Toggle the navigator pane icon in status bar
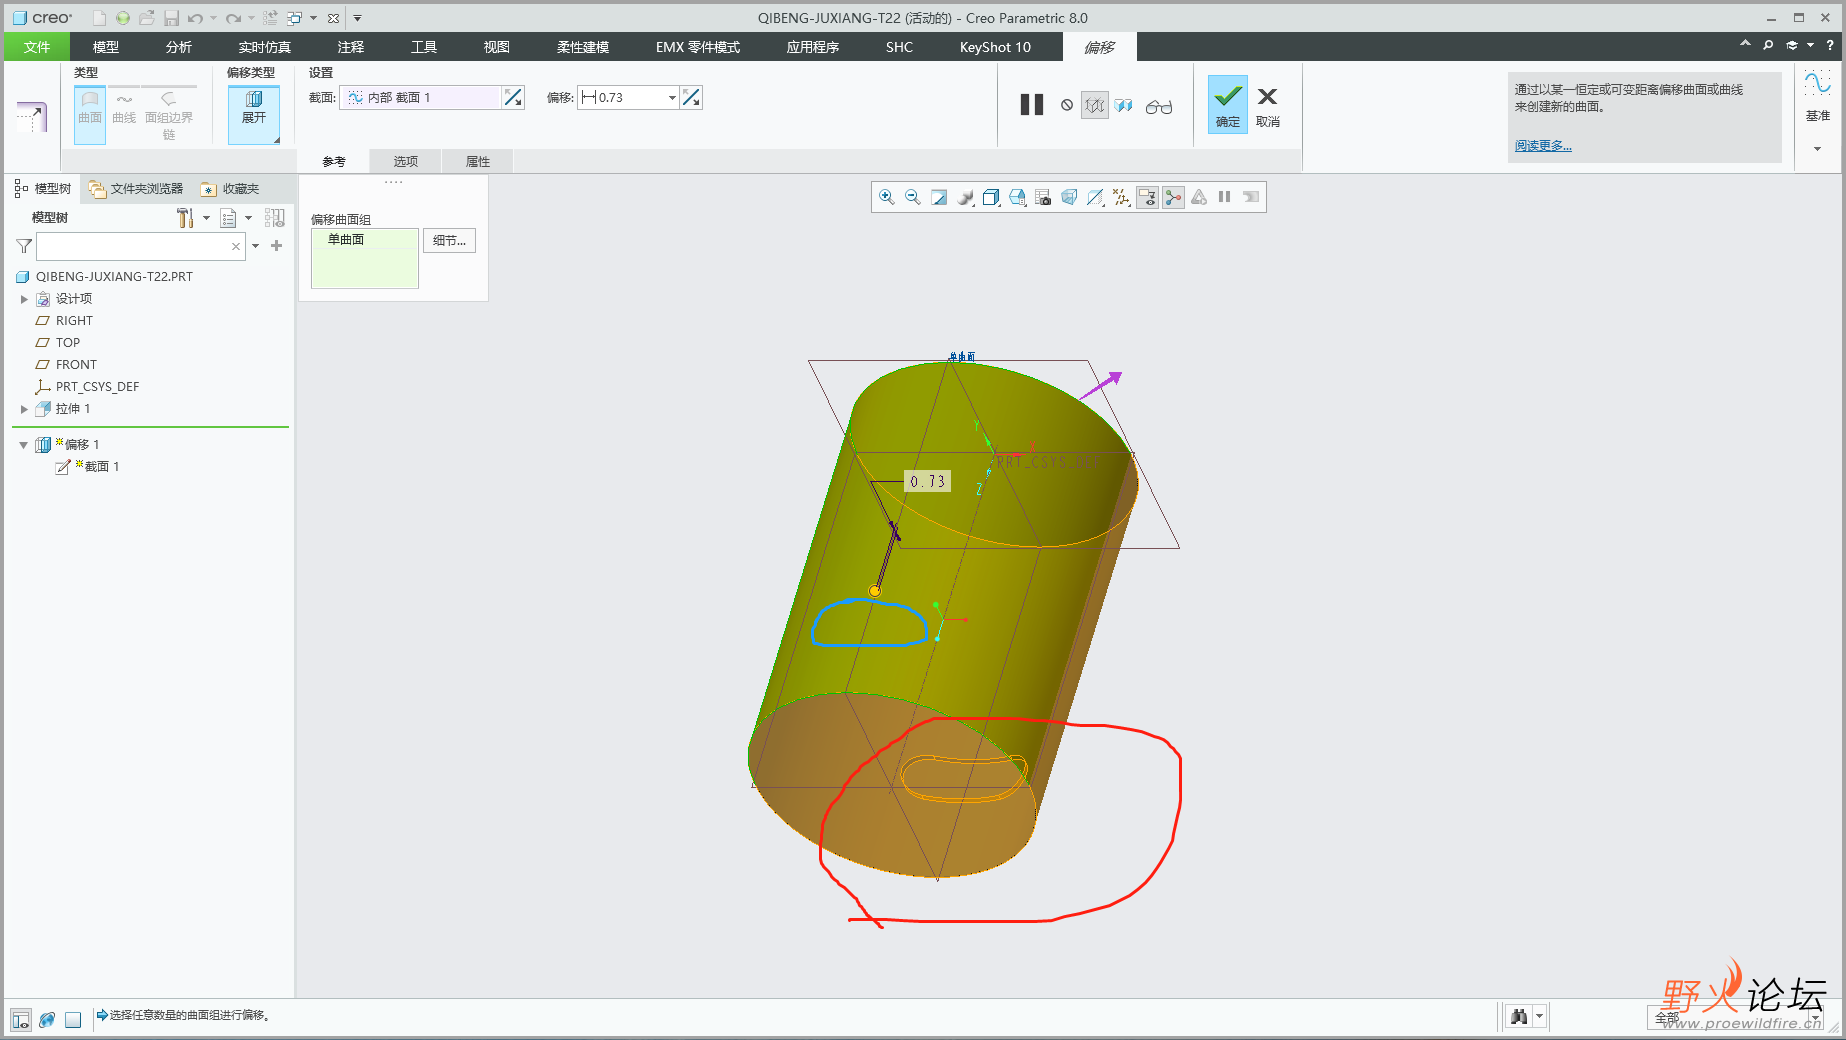Viewport: 1846px width, 1040px height. click(21, 1019)
